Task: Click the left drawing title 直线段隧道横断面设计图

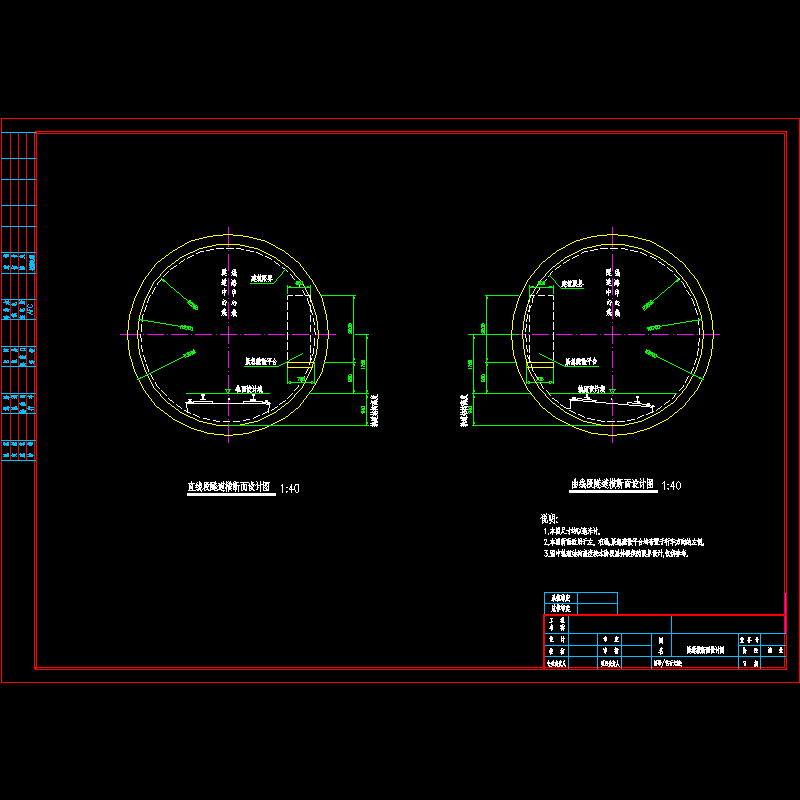Action: [229, 487]
